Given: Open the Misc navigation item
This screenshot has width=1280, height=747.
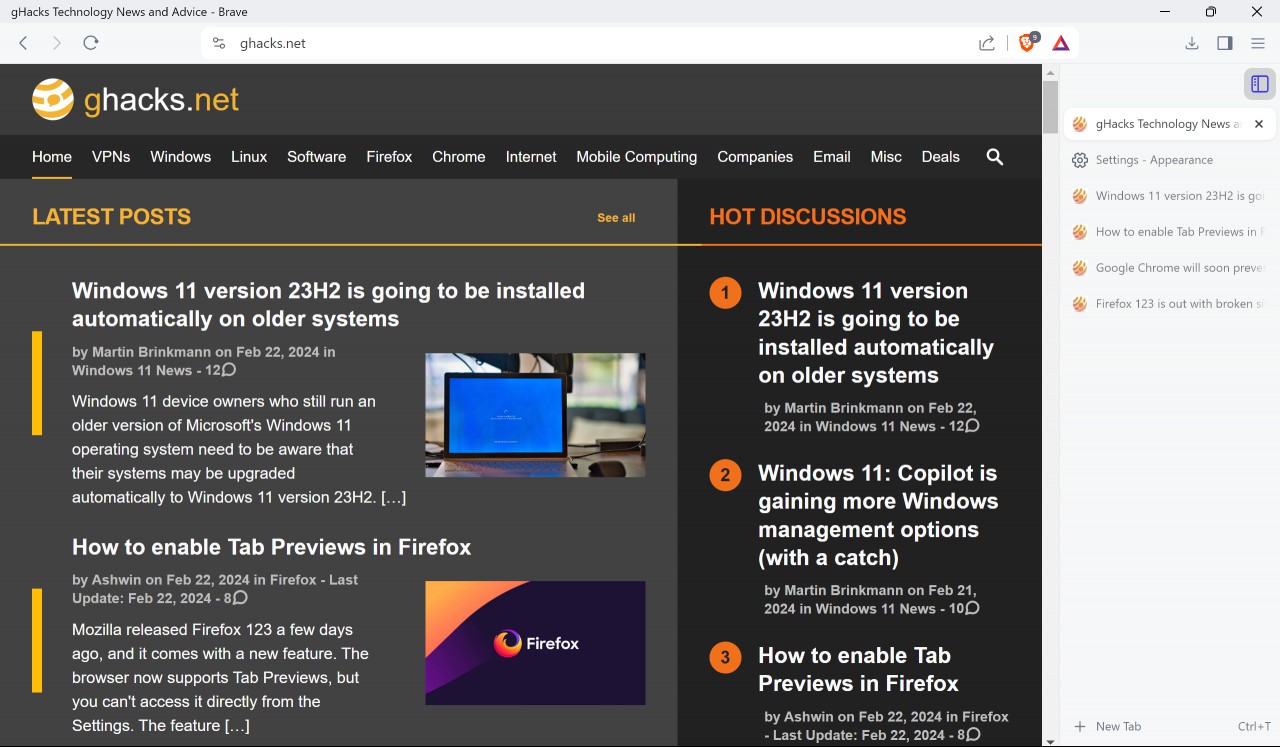Looking at the screenshot, I should 886,157.
